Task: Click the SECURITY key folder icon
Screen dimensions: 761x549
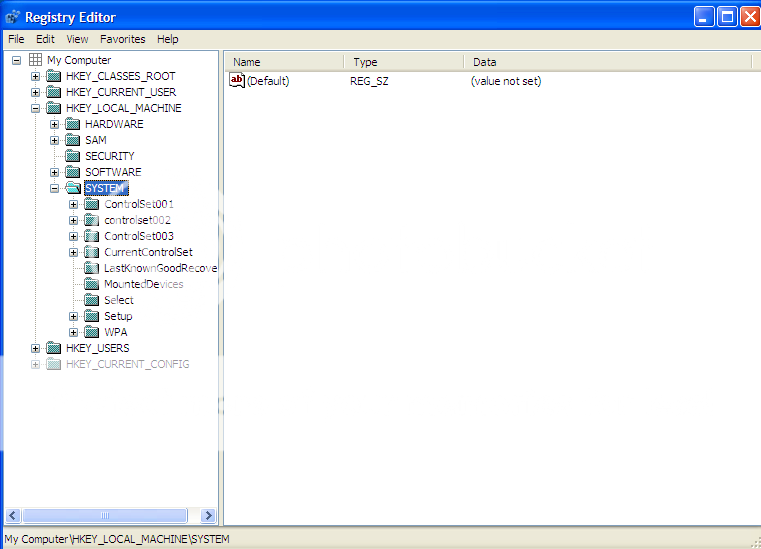Action: [x=73, y=156]
